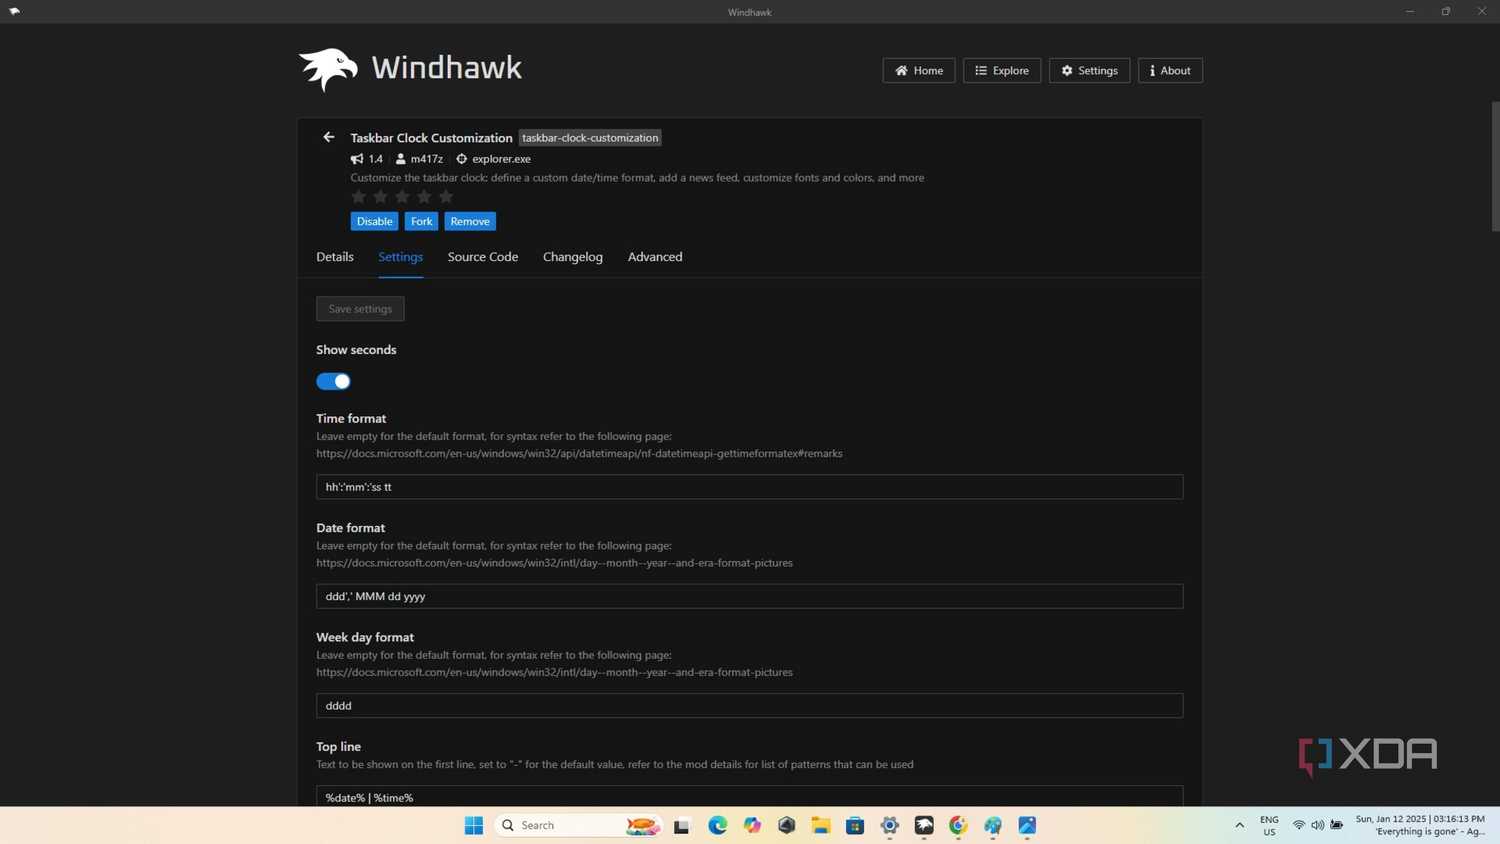Fork the mod
The height and width of the screenshot is (844, 1500).
click(x=421, y=221)
